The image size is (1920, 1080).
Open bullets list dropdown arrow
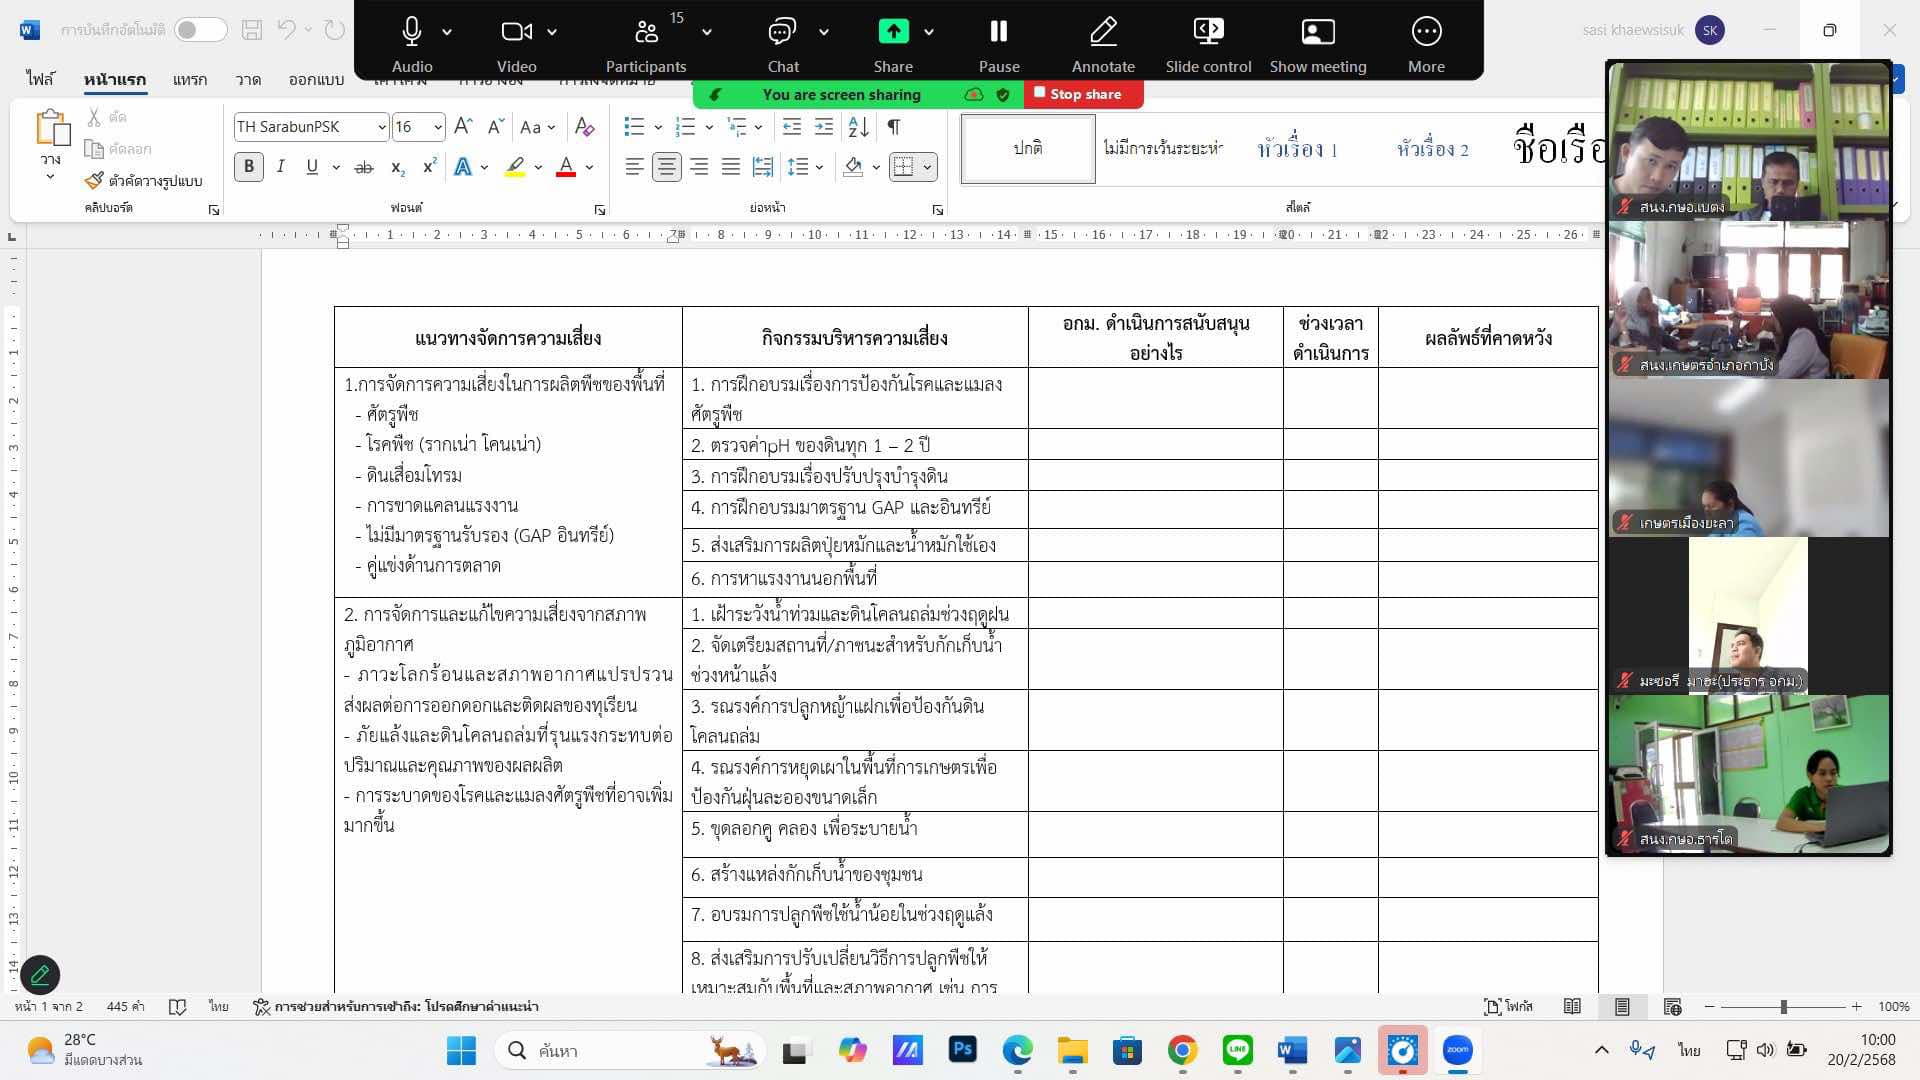658,127
